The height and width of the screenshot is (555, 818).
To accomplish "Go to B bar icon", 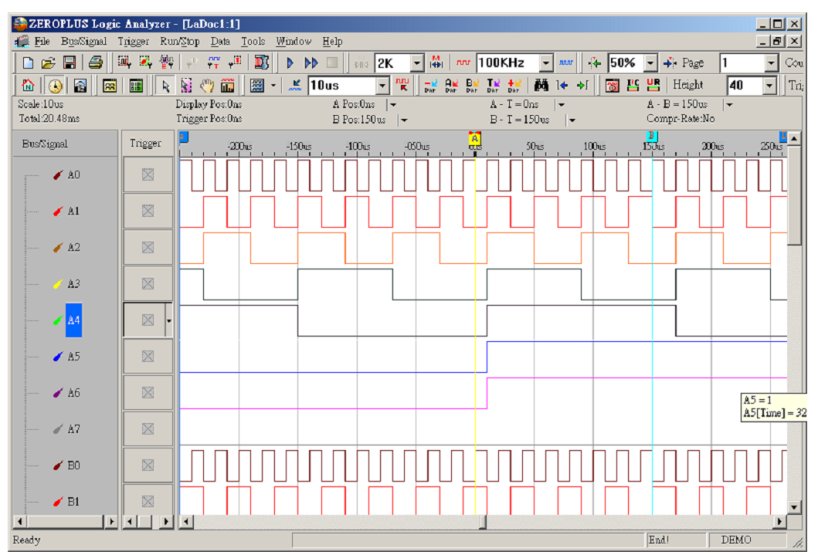I will [x=472, y=85].
